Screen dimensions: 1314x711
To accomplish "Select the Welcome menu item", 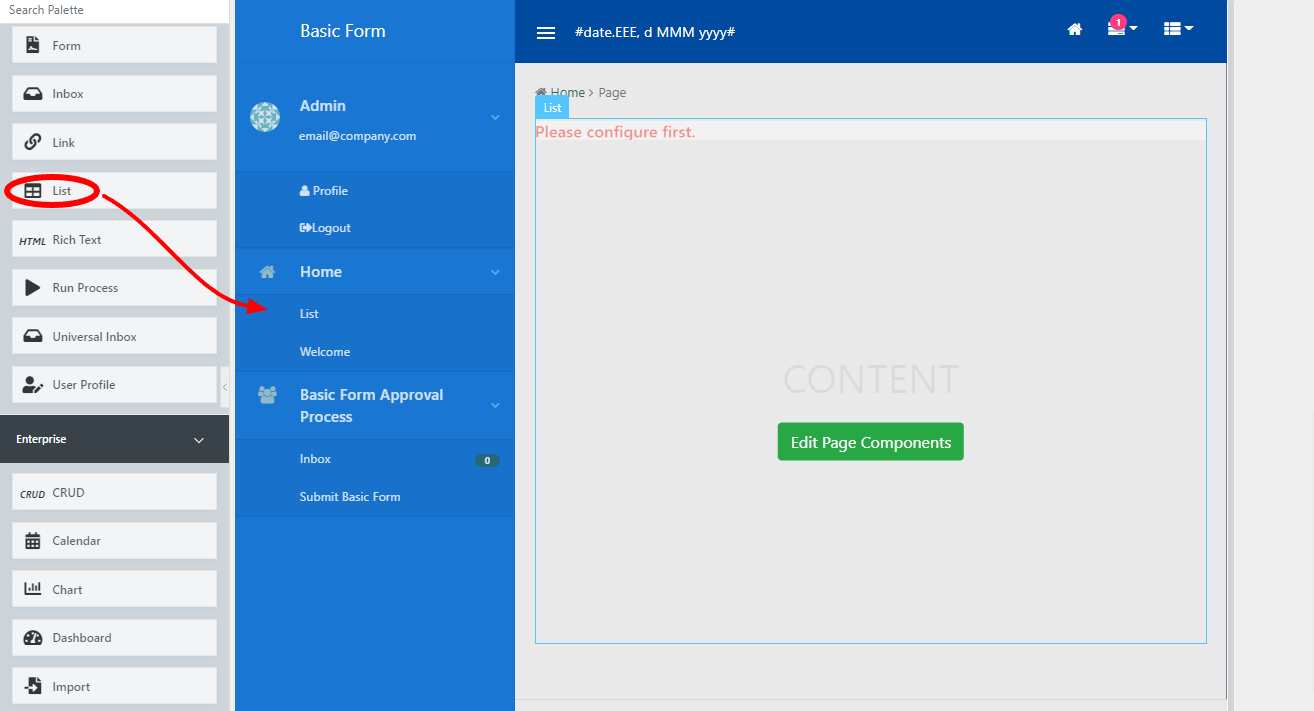I will pyautogui.click(x=325, y=352).
